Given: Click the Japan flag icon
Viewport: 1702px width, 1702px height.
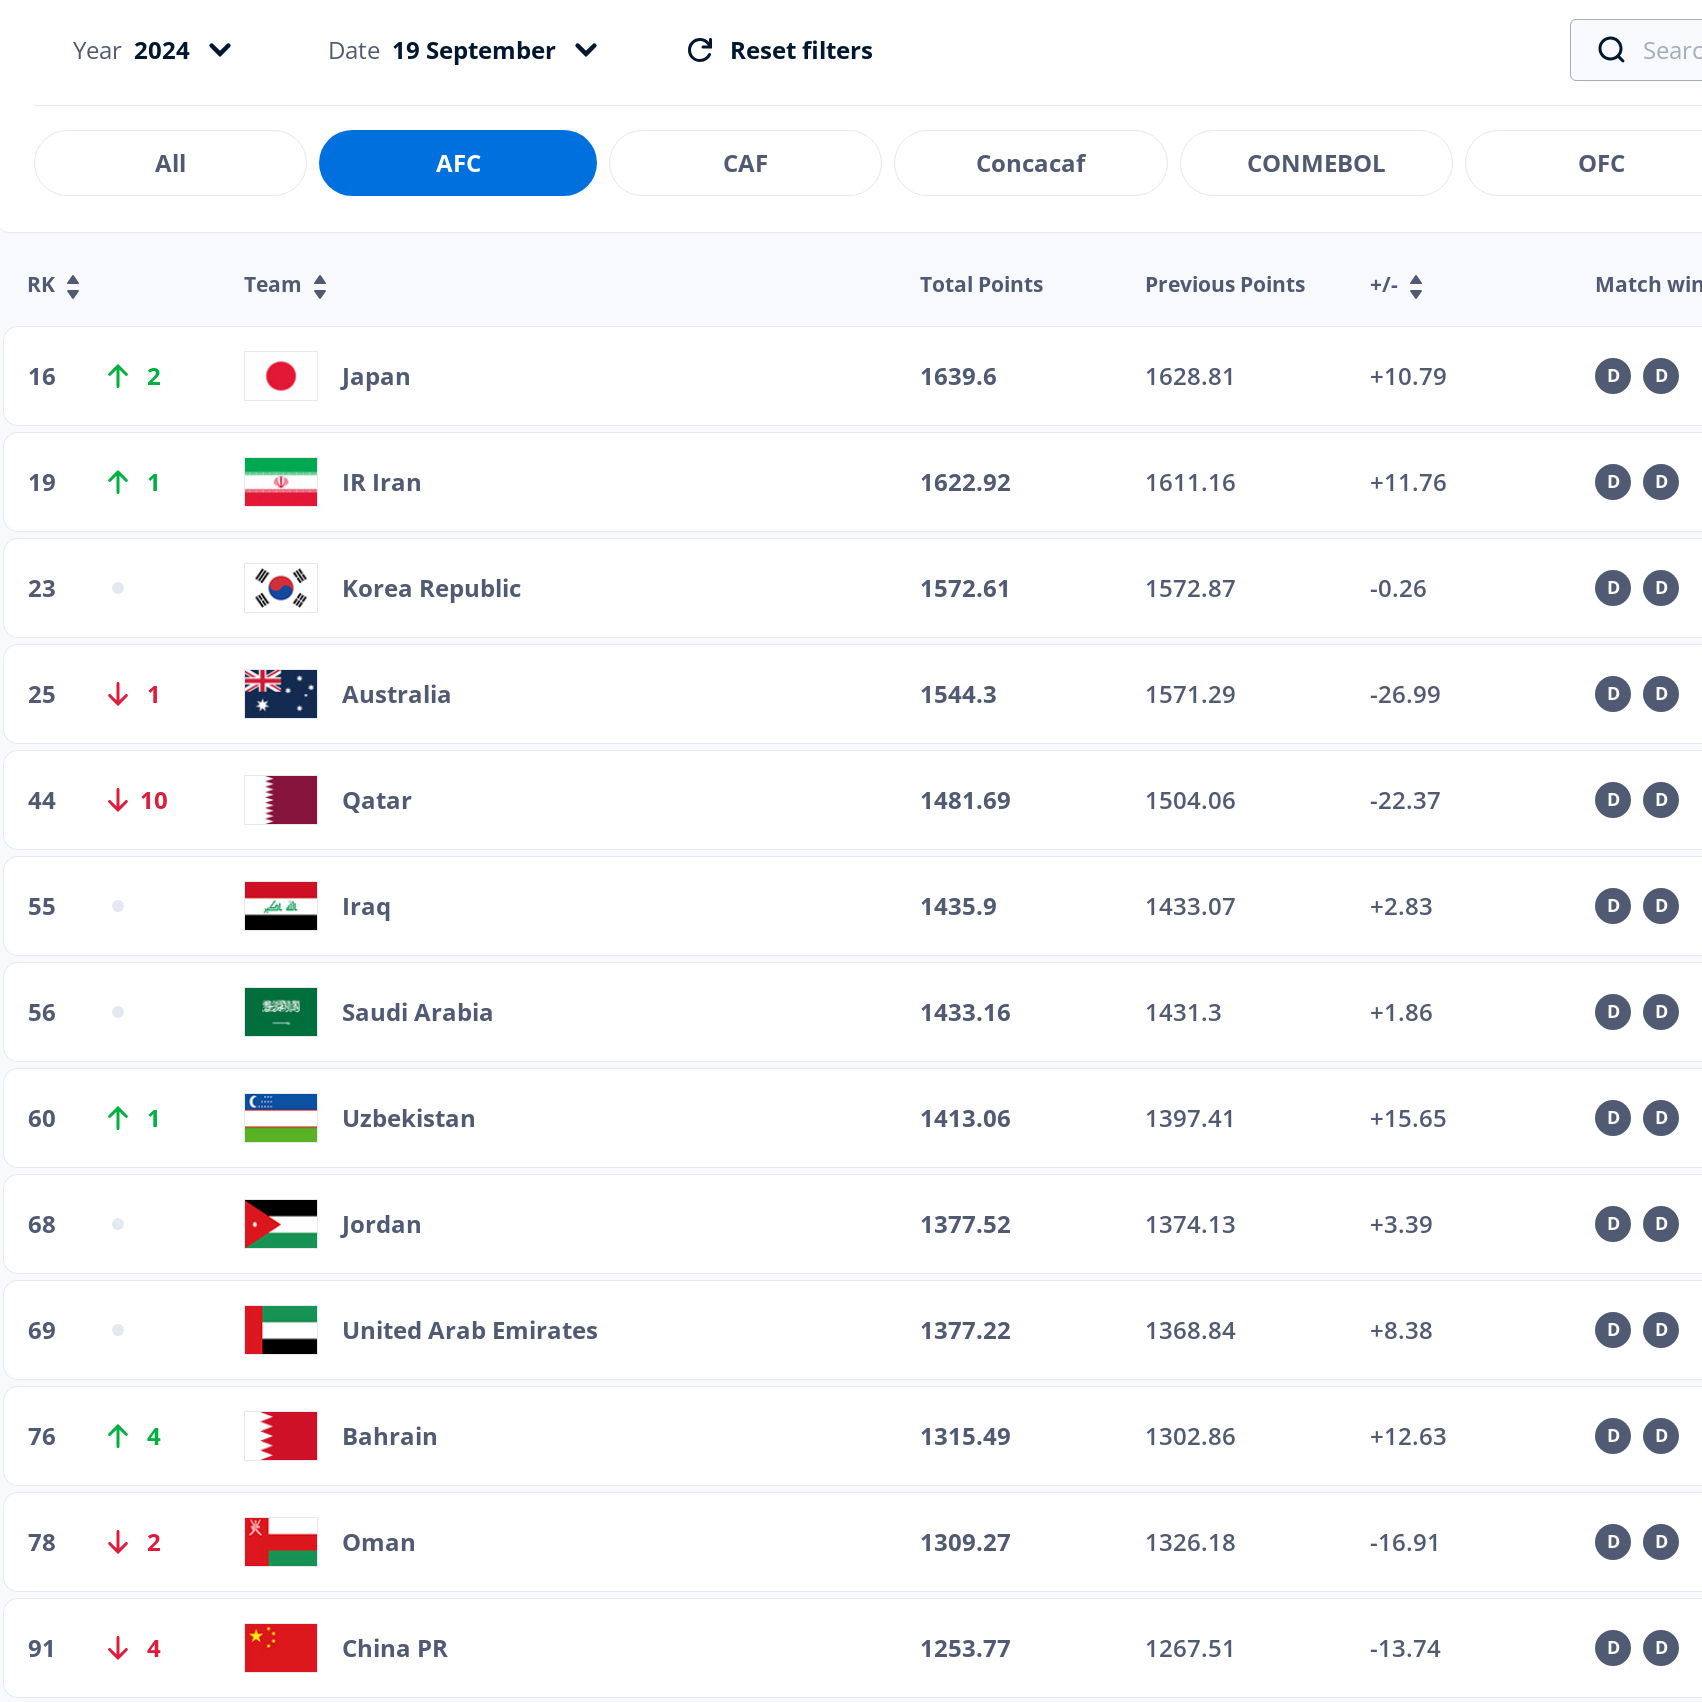Looking at the screenshot, I should click(280, 376).
